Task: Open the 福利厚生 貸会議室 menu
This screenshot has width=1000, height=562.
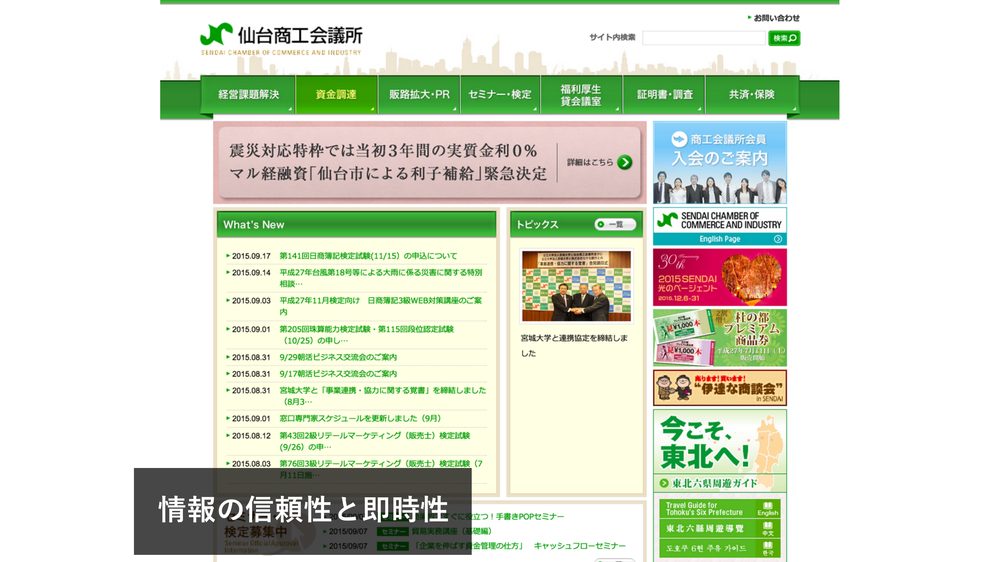Action: 581,94
